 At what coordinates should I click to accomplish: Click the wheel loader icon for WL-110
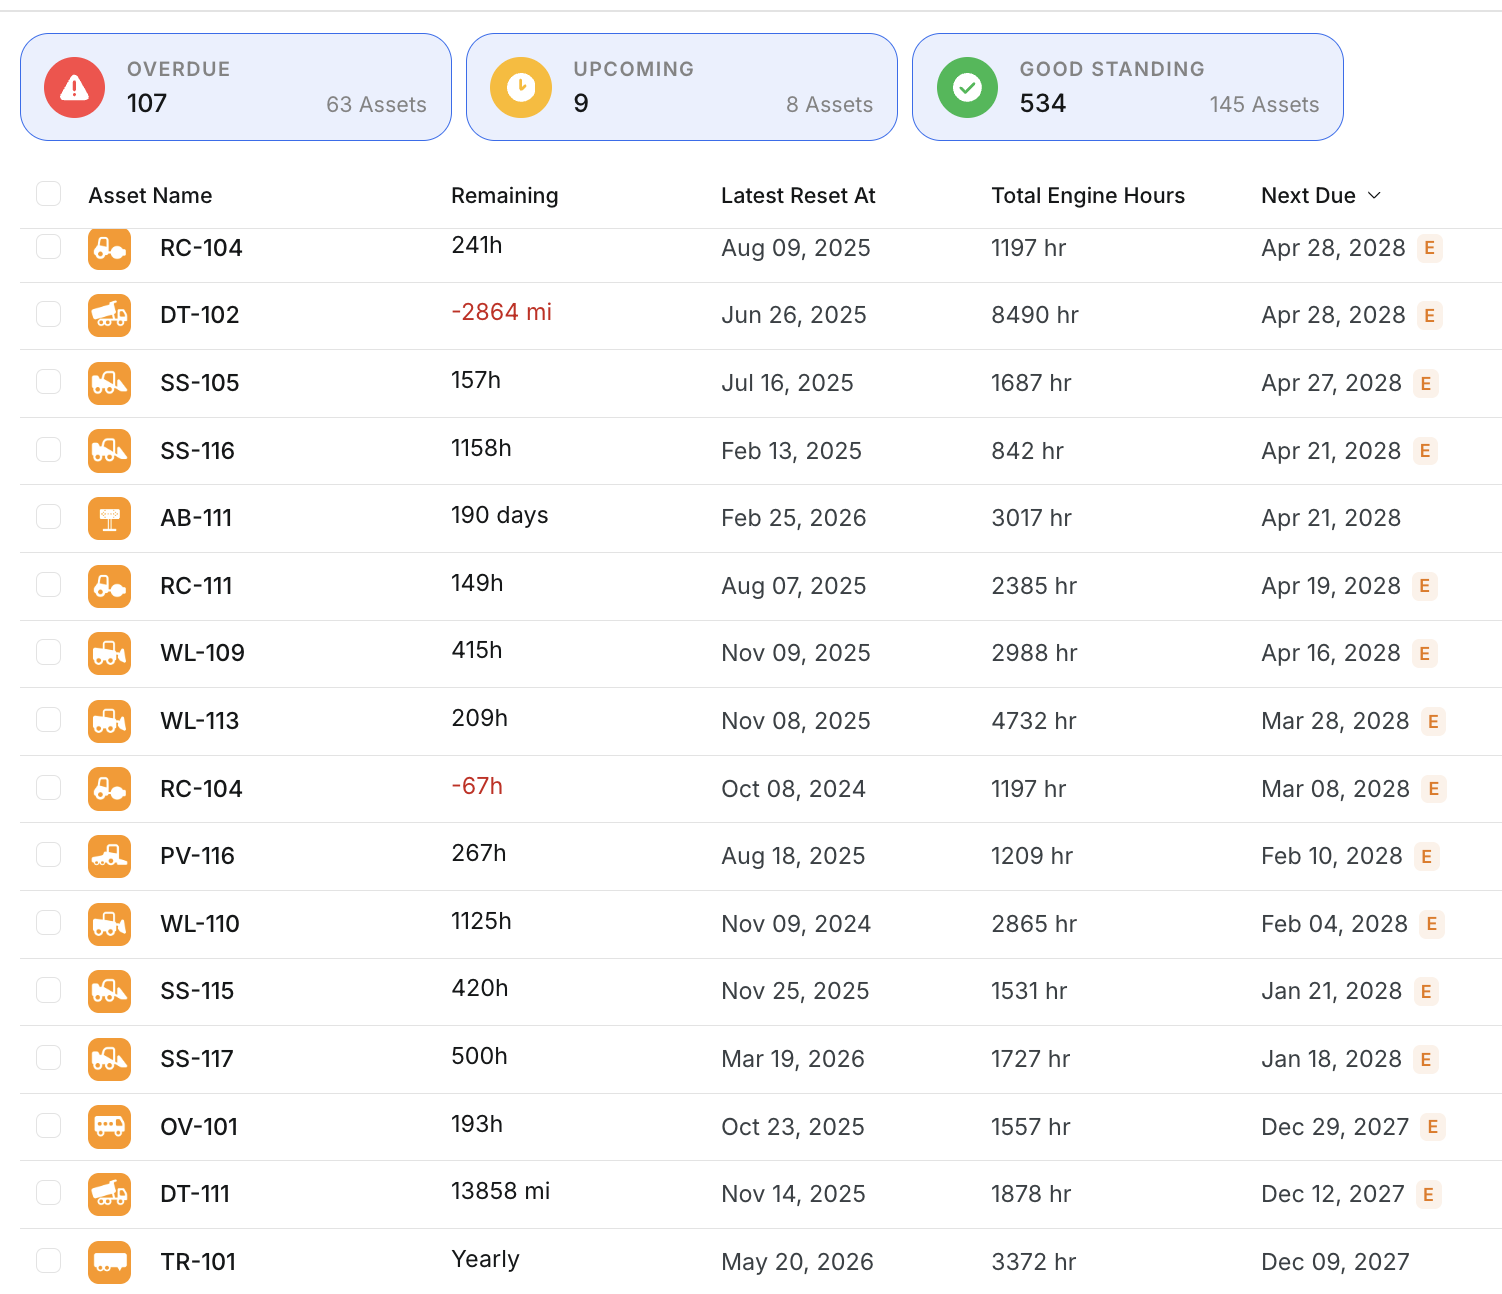pos(110,924)
